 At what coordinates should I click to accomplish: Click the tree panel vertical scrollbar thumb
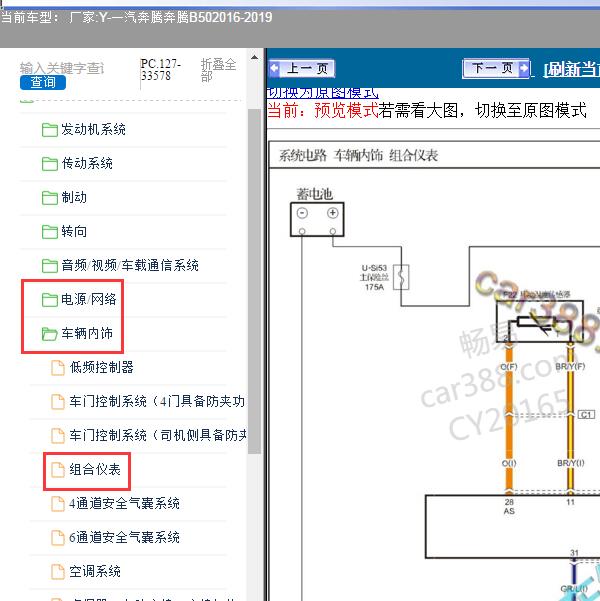(254, 282)
